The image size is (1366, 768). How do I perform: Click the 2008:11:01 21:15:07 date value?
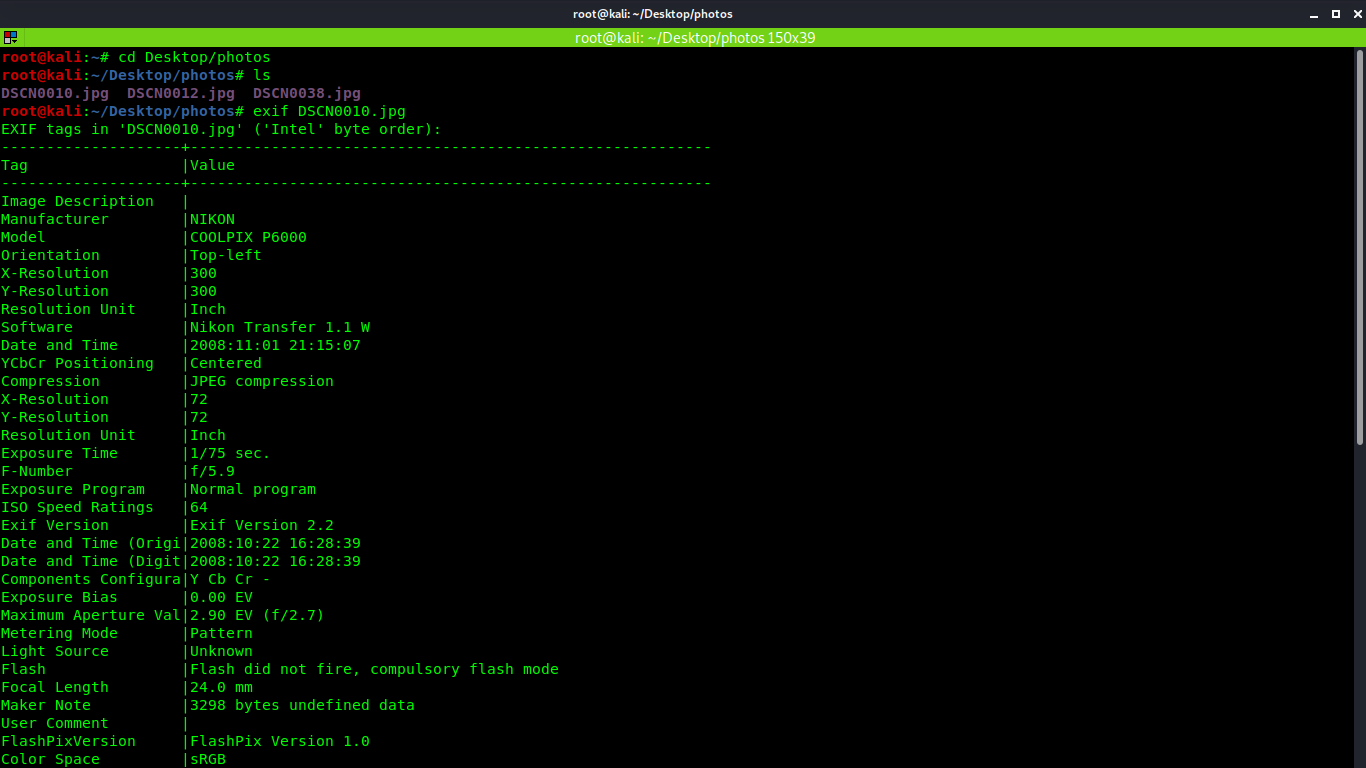(275, 345)
